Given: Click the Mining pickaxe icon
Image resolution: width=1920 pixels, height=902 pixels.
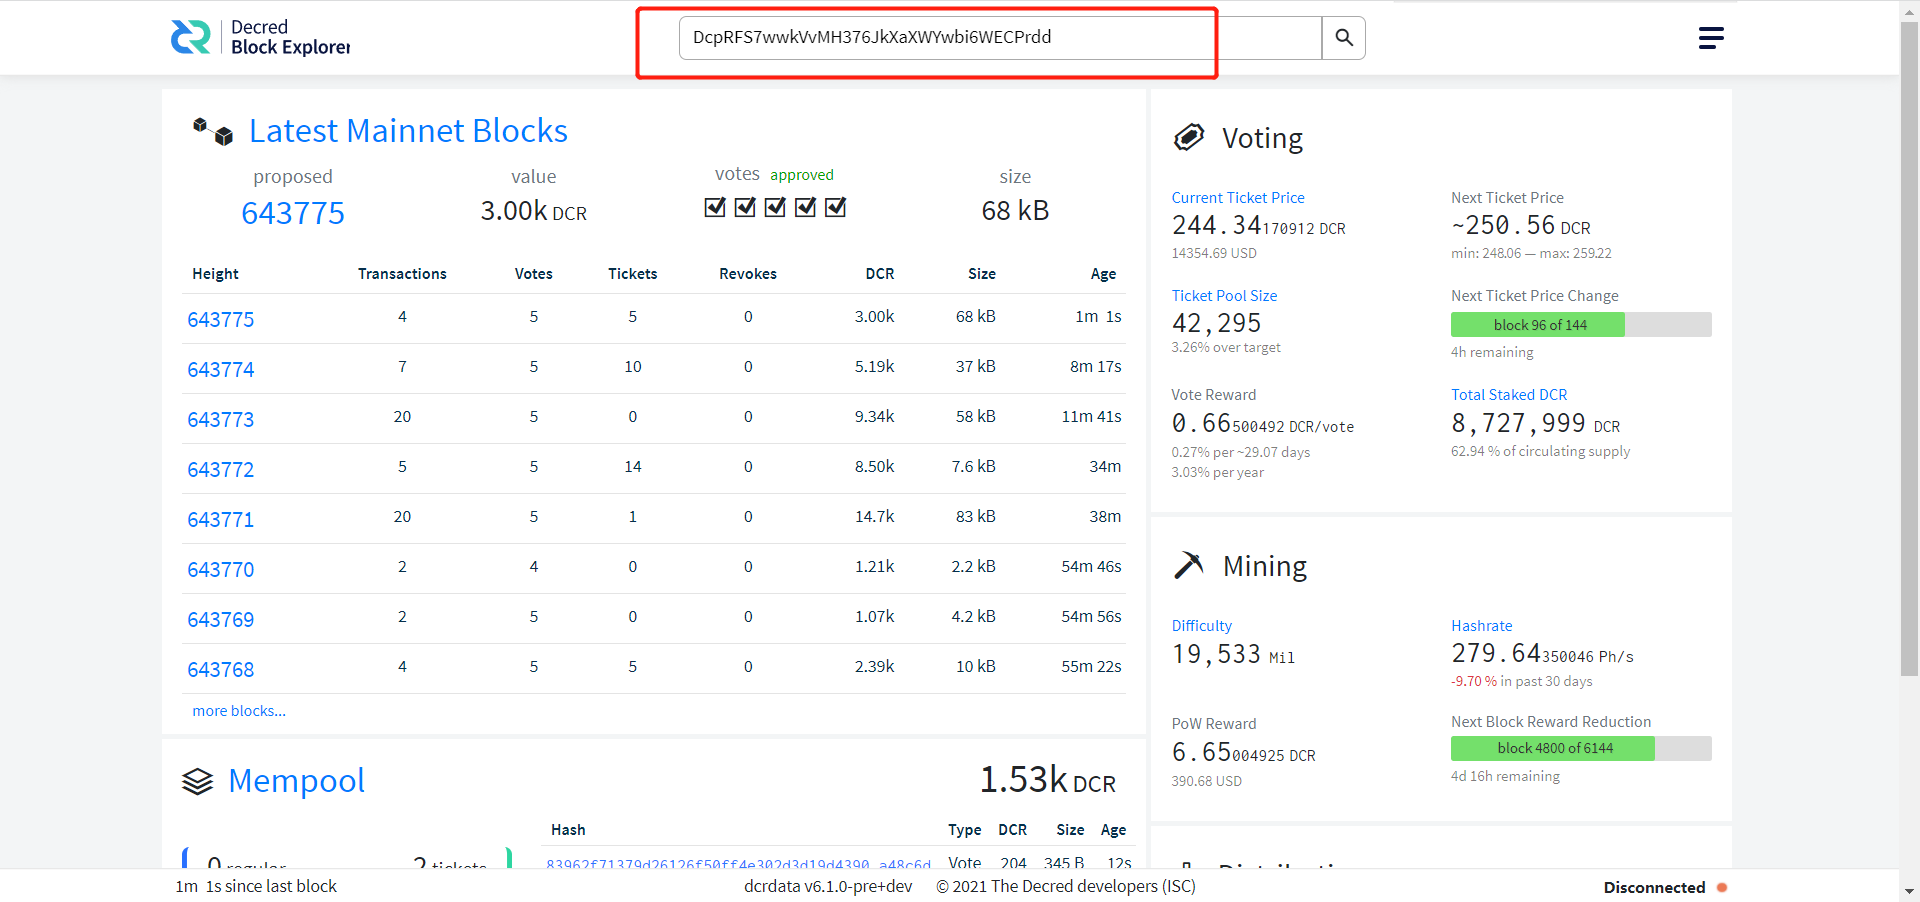Looking at the screenshot, I should pos(1189,566).
